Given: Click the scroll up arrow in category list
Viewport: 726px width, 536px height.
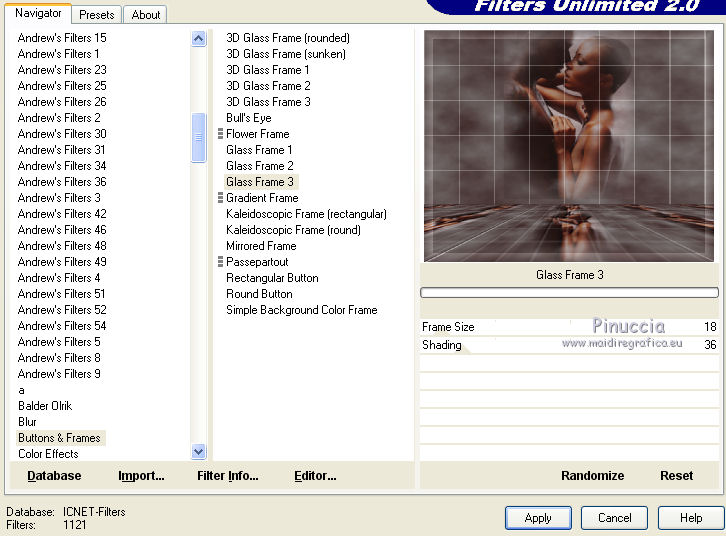Looking at the screenshot, I should [x=198, y=38].
